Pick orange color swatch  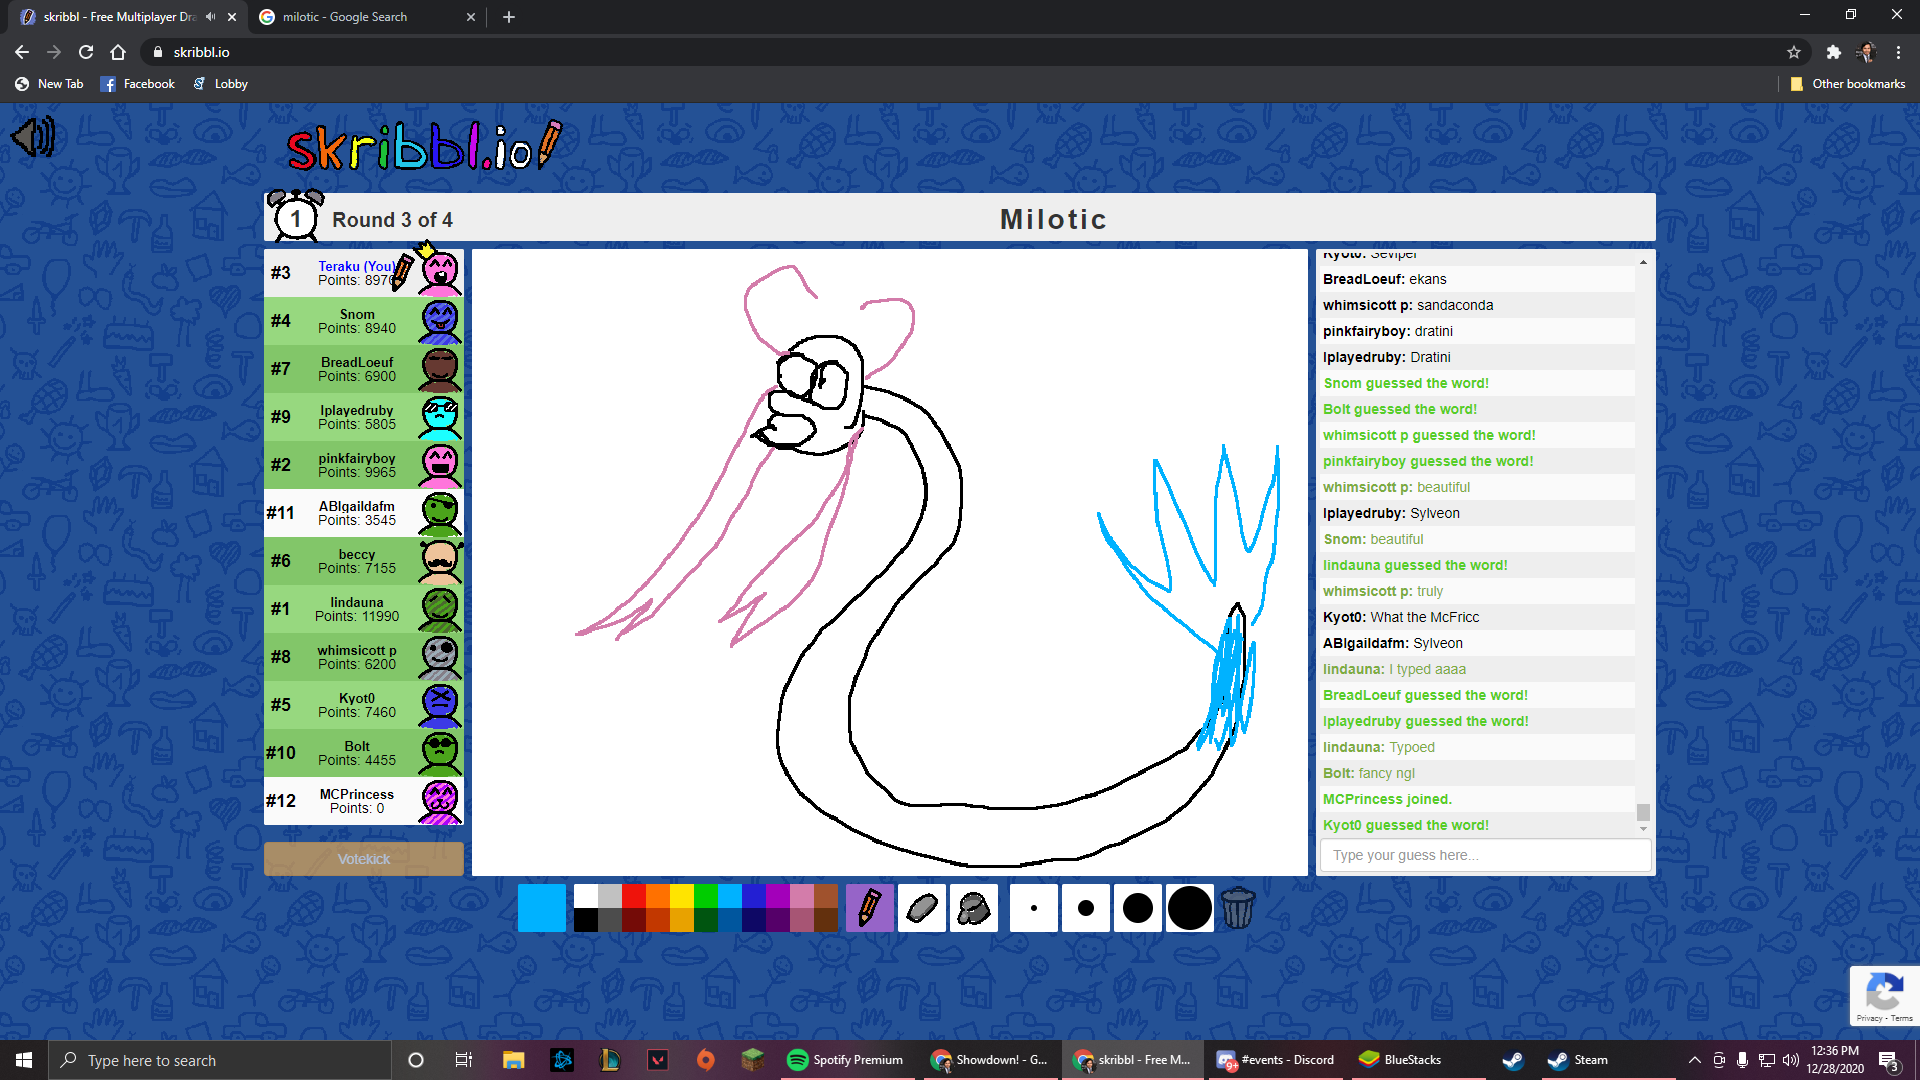click(x=658, y=896)
